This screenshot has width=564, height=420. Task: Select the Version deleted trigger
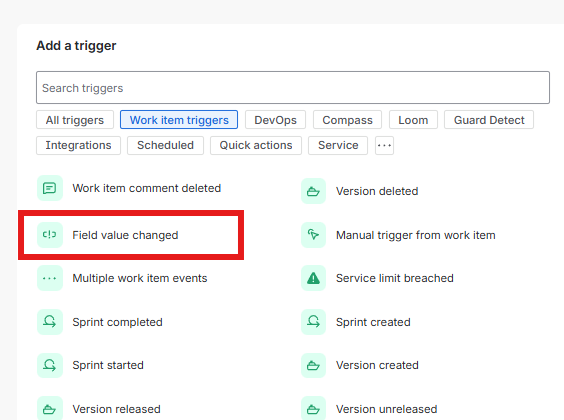click(x=360, y=191)
